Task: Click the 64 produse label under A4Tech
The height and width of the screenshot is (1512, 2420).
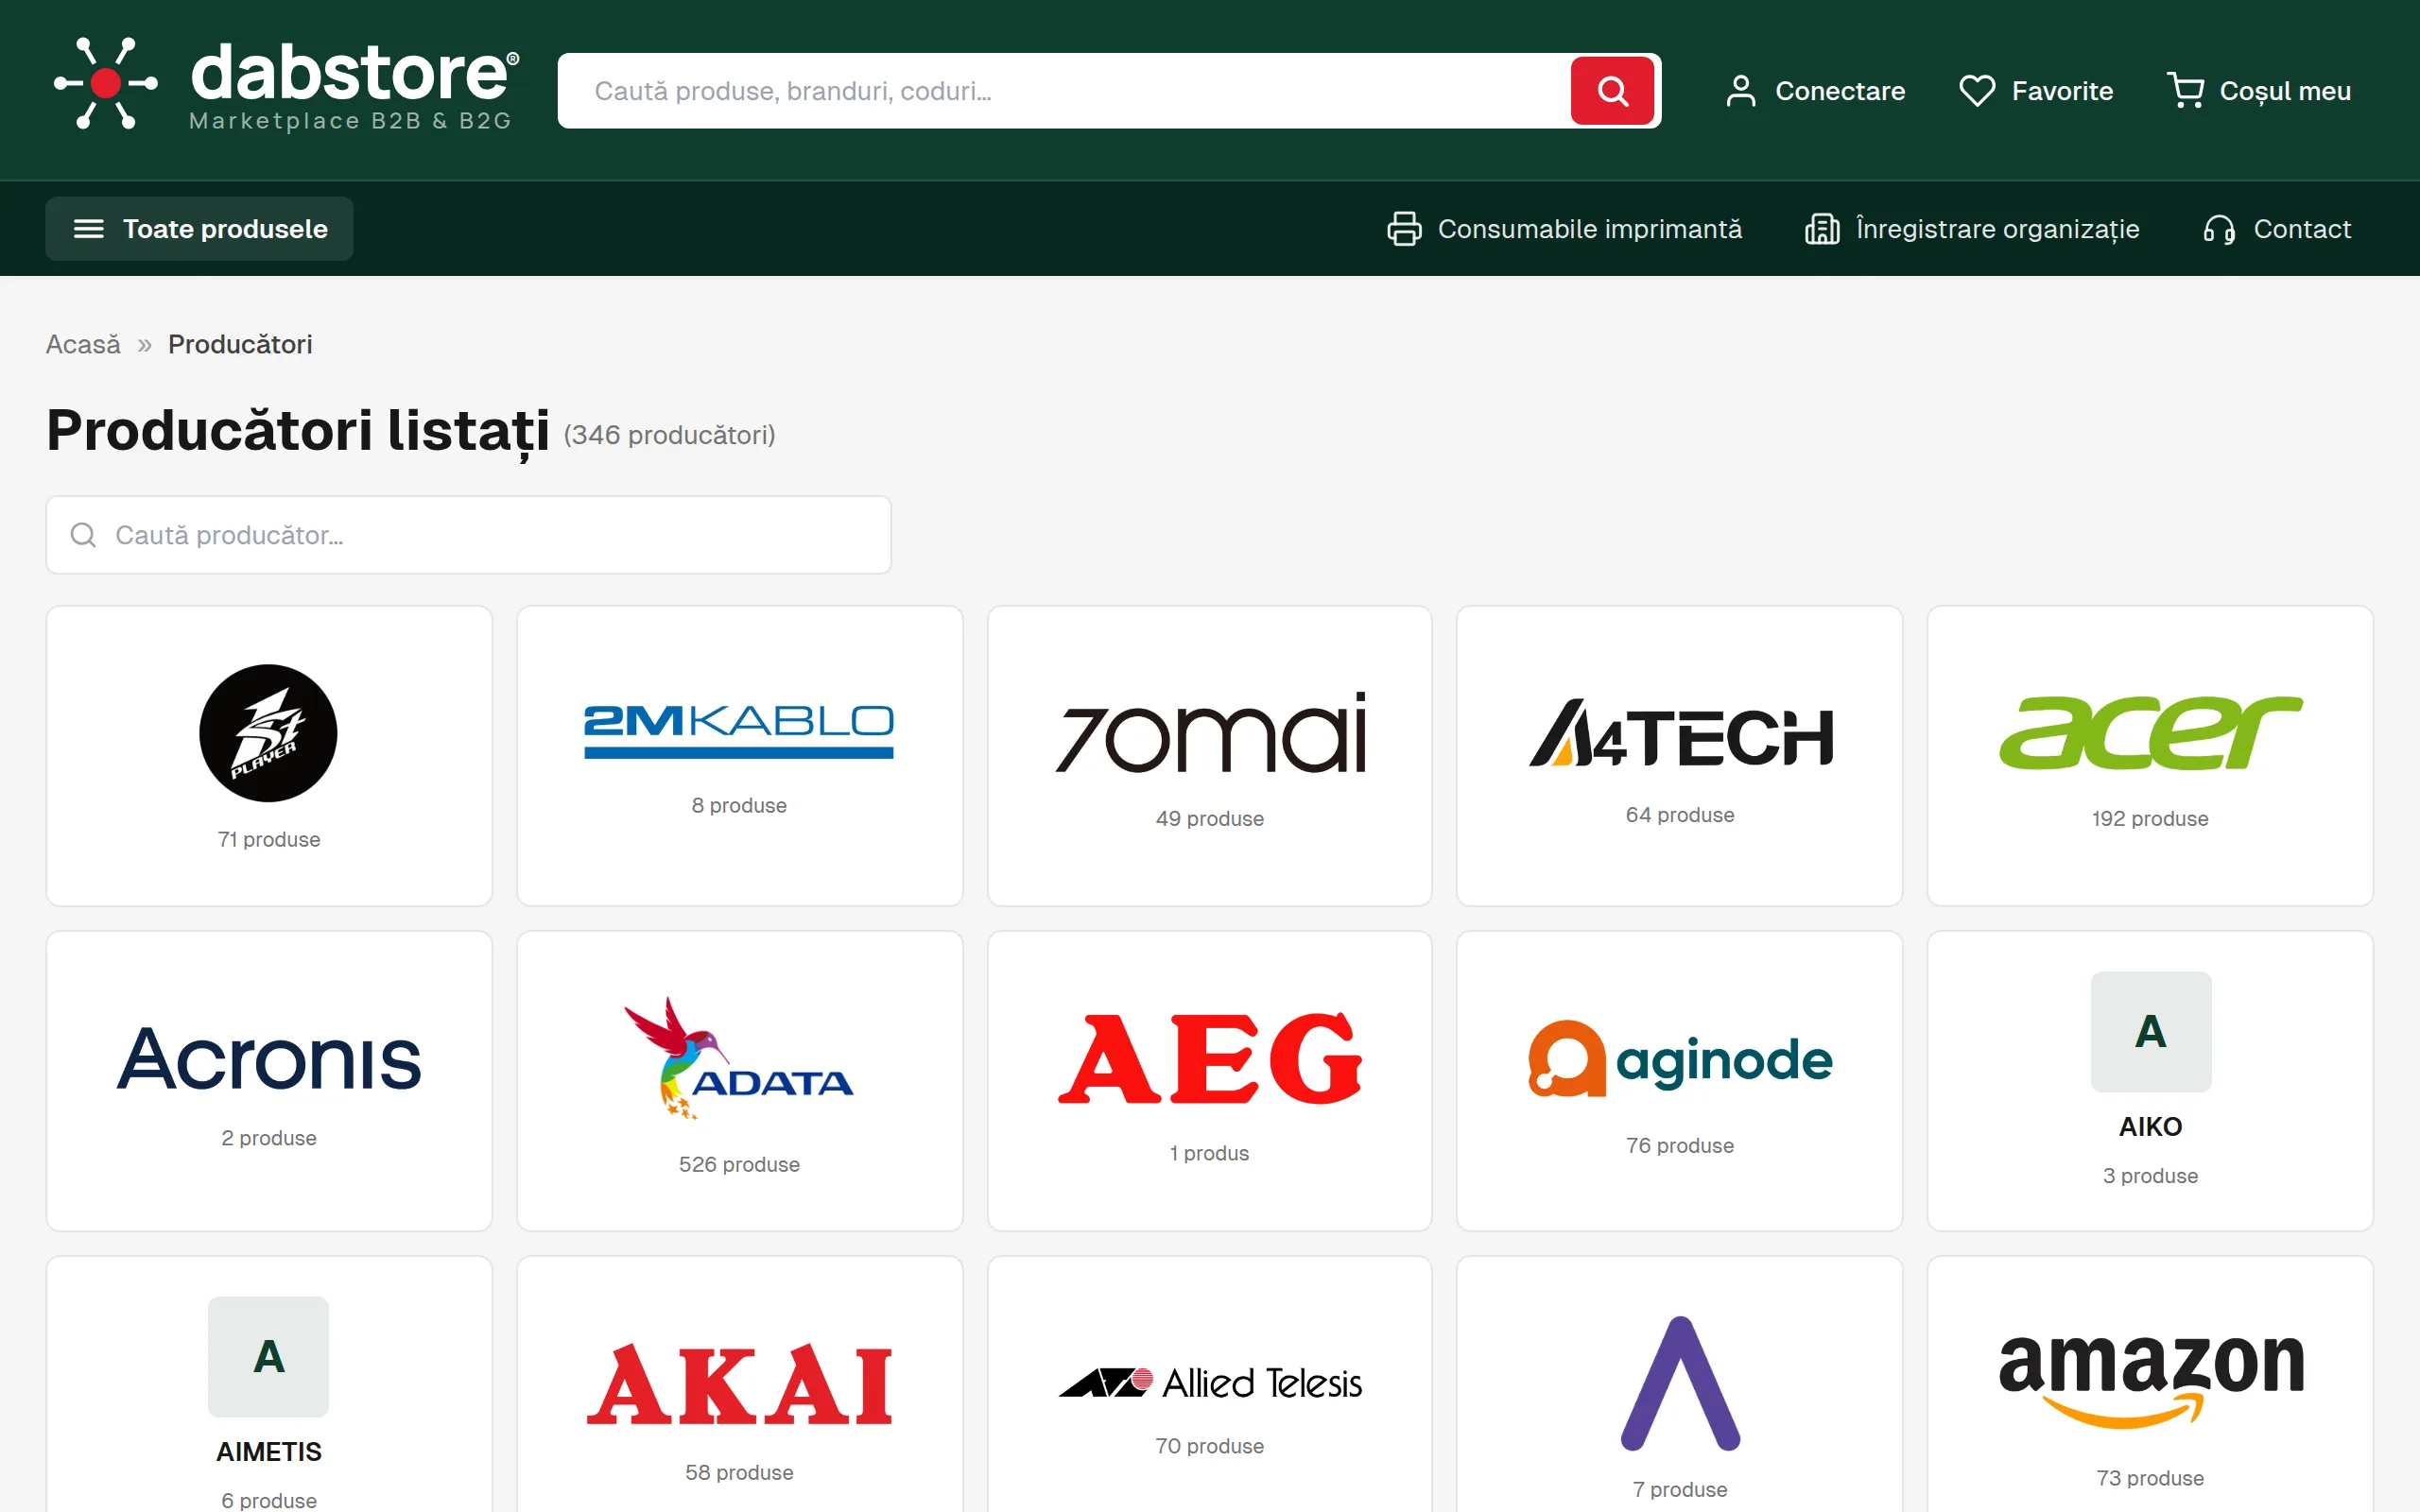Action: point(1680,815)
